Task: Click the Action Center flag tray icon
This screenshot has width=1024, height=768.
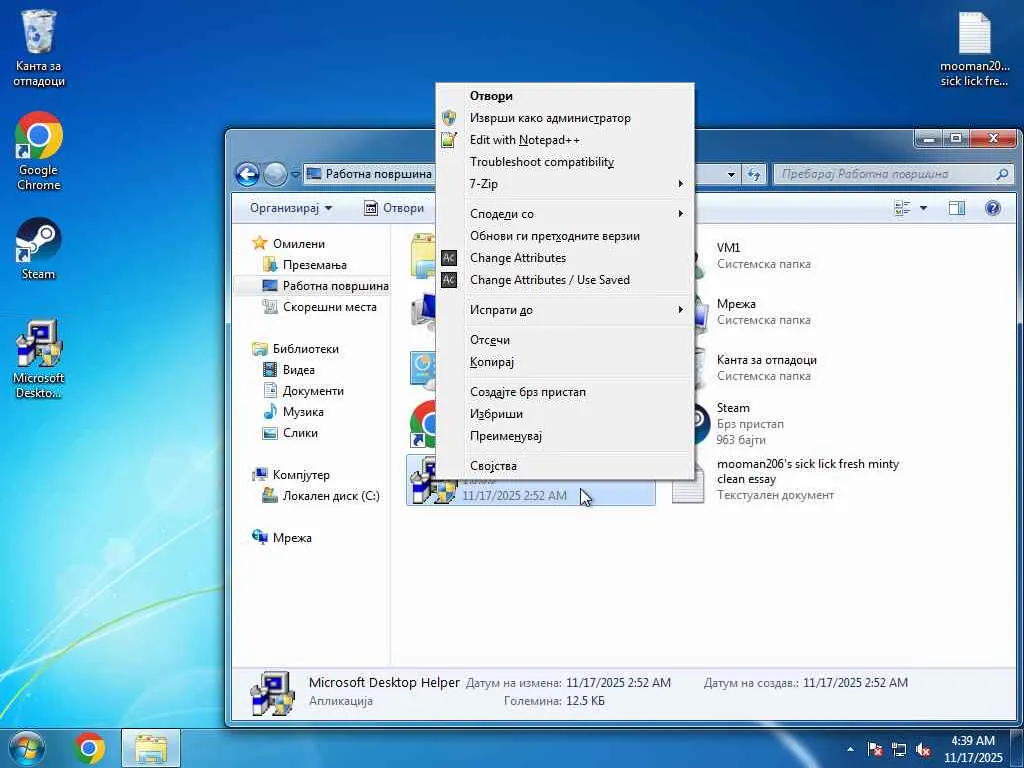Action: (x=875, y=749)
